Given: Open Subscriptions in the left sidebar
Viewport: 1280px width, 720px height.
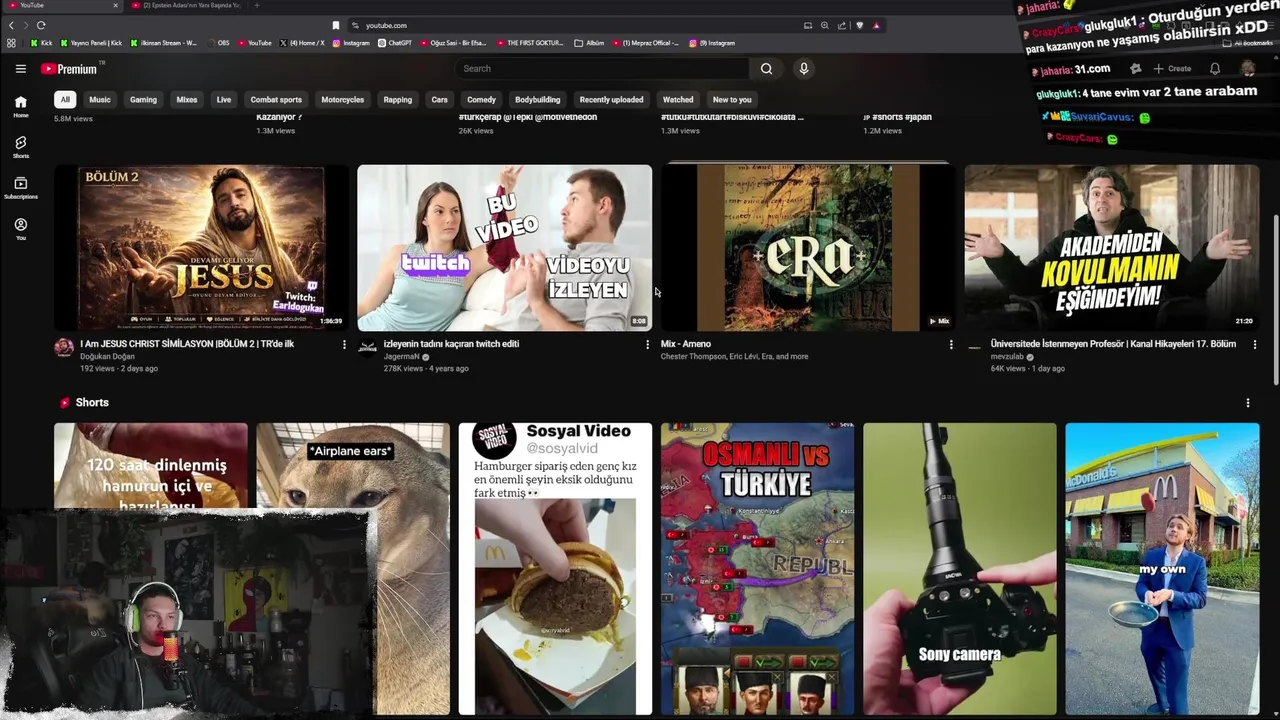Looking at the screenshot, I should (x=20, y=188).
